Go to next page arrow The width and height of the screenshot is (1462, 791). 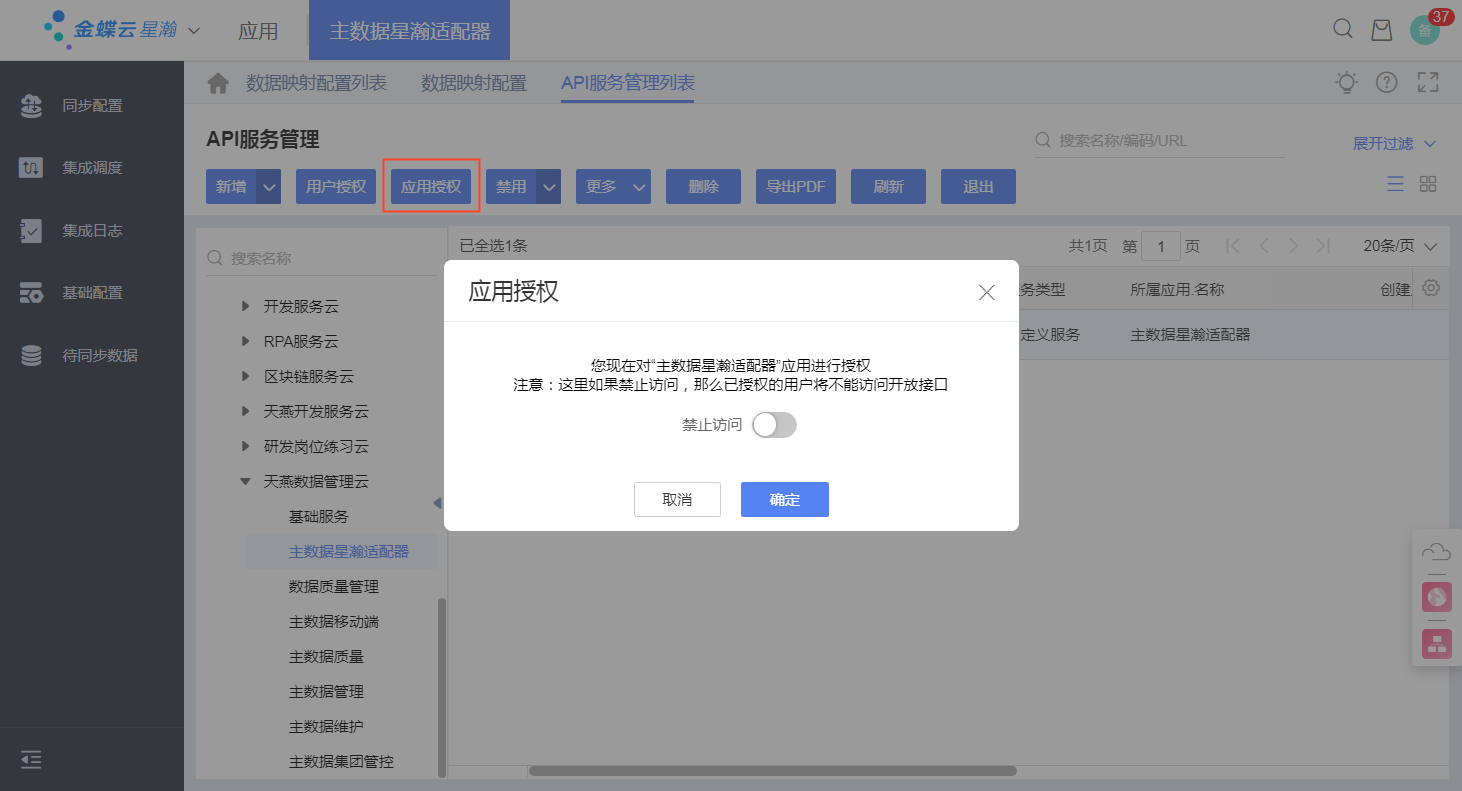pos(1293,246)
